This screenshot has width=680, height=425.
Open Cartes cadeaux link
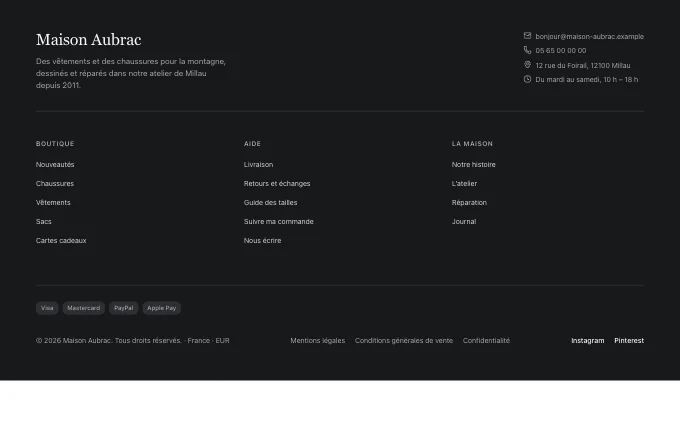[x=61, y=241]
